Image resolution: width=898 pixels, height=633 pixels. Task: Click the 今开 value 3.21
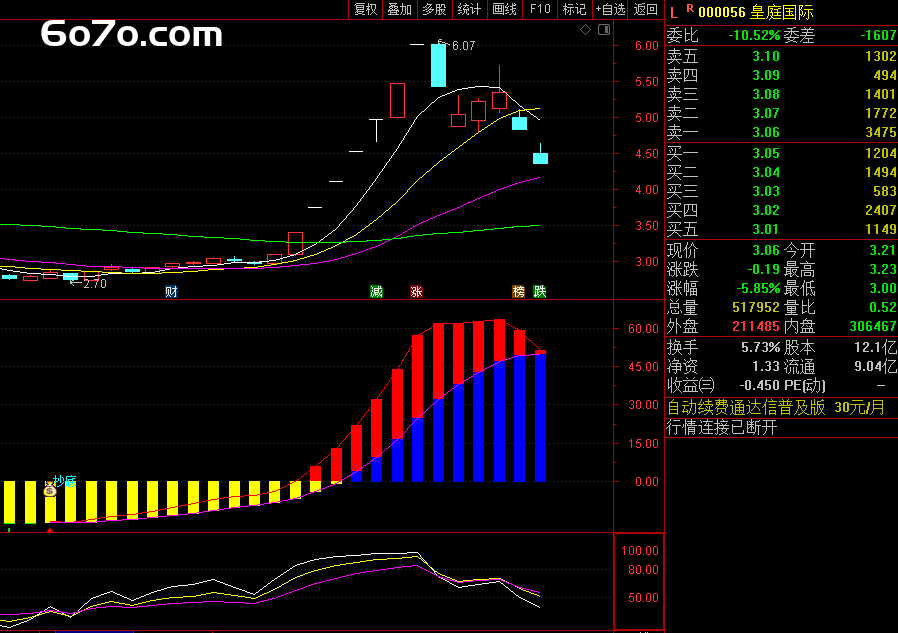pyautogui.click(x=883, y=250)
